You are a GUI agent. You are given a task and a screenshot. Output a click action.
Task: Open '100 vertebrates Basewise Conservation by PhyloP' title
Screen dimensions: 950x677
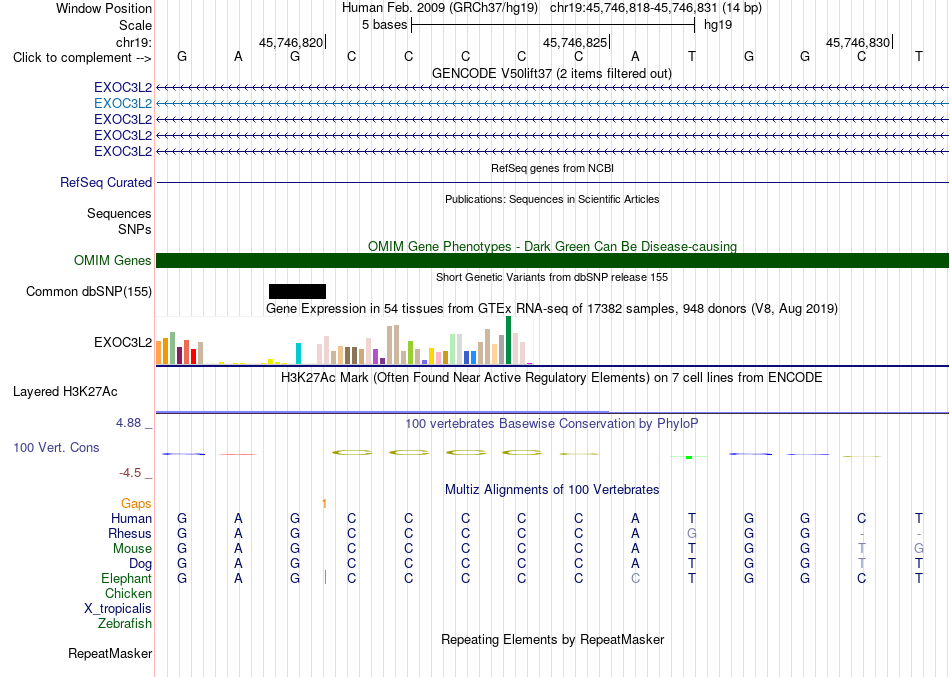click(x=552, y=424)
